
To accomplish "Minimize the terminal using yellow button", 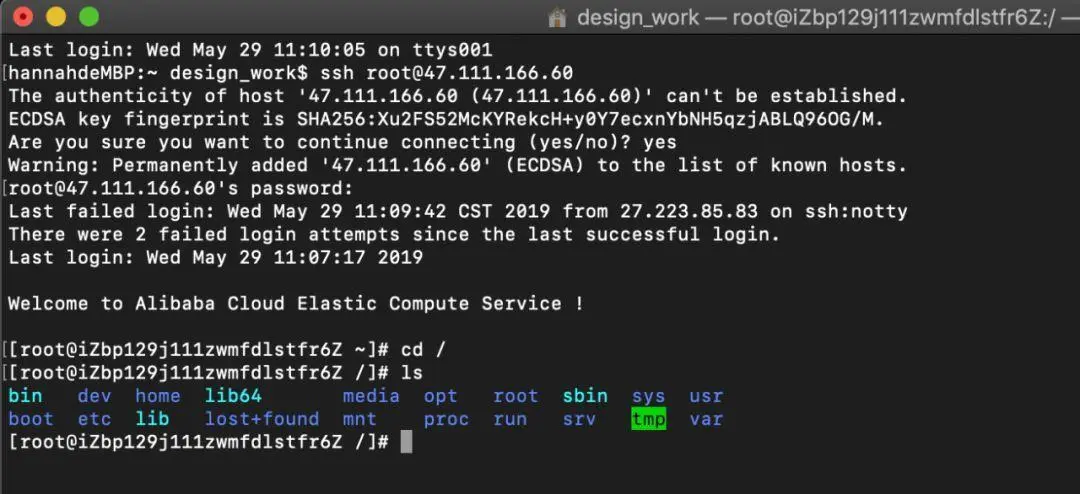I will (56, 17).
